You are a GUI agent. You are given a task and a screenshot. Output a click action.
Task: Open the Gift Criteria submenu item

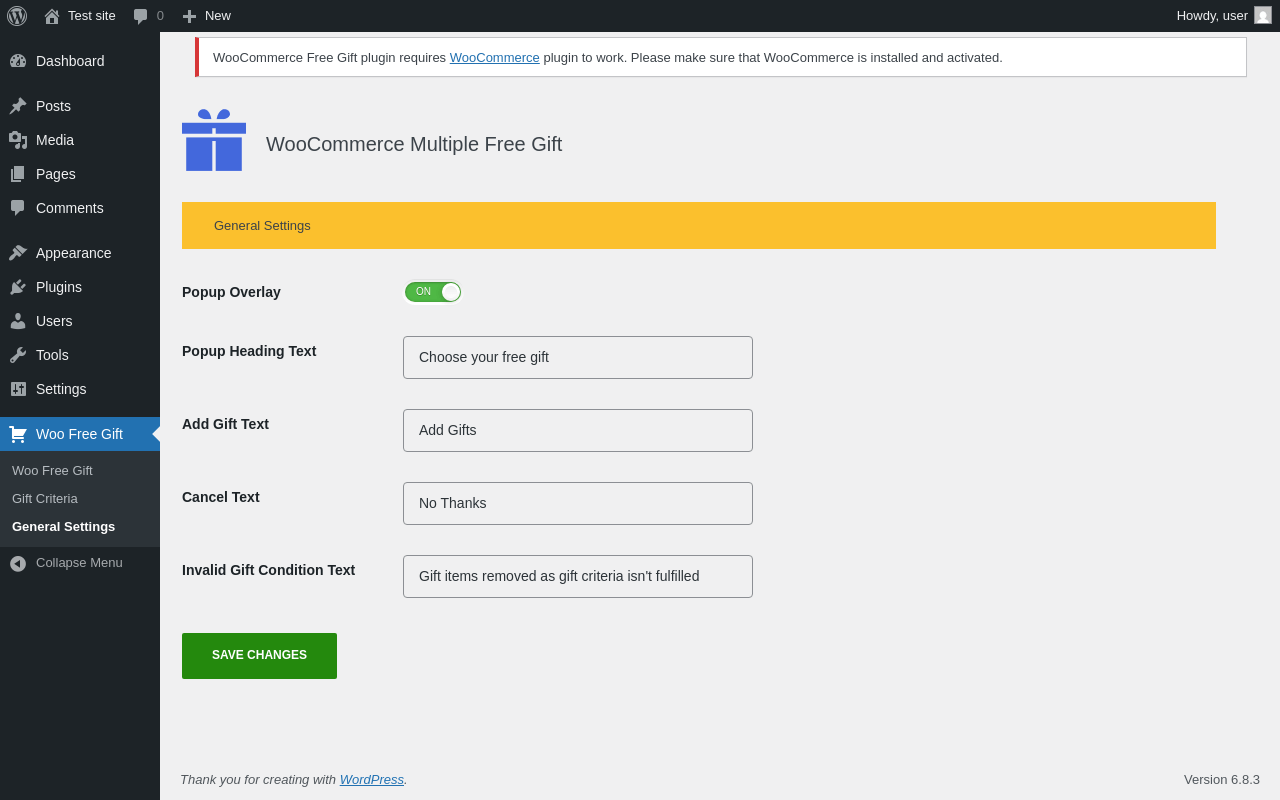point(45,498)
